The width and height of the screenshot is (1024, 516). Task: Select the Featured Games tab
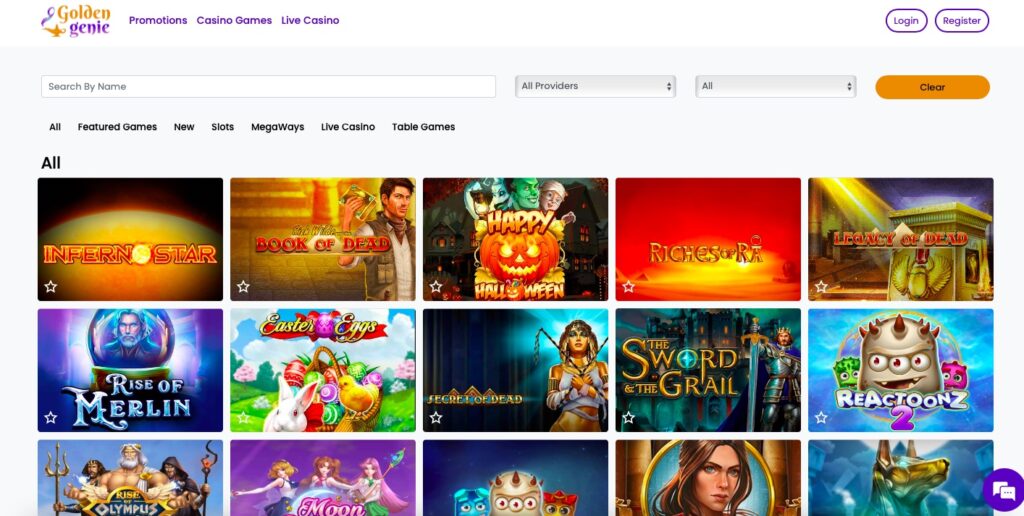[118, 127]
